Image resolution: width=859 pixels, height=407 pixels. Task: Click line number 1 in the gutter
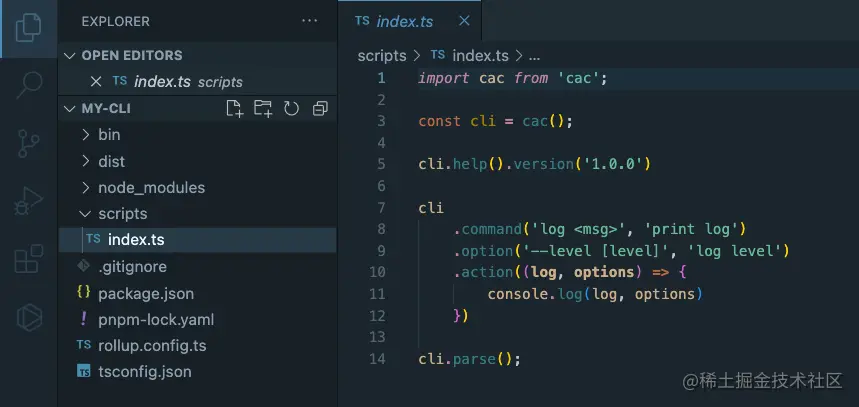pyautogui.click(x=381, y=78)
